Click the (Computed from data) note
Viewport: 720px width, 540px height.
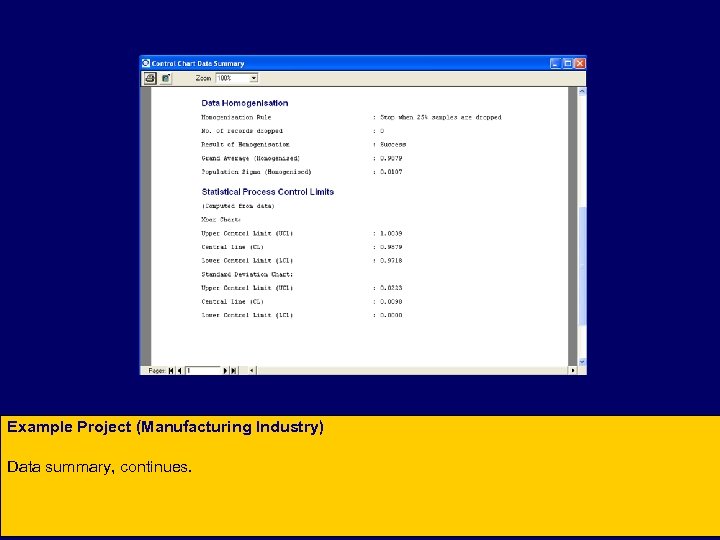[x=238, y=206]
